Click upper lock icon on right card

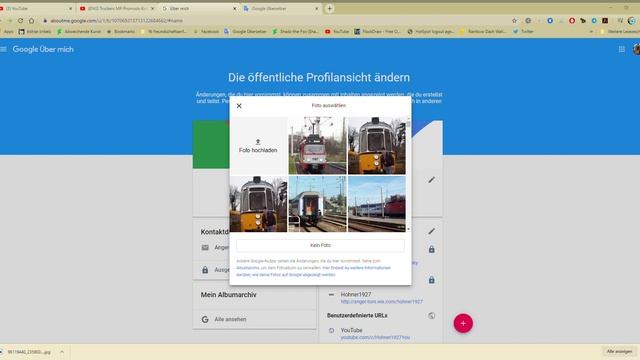point(431,249)
